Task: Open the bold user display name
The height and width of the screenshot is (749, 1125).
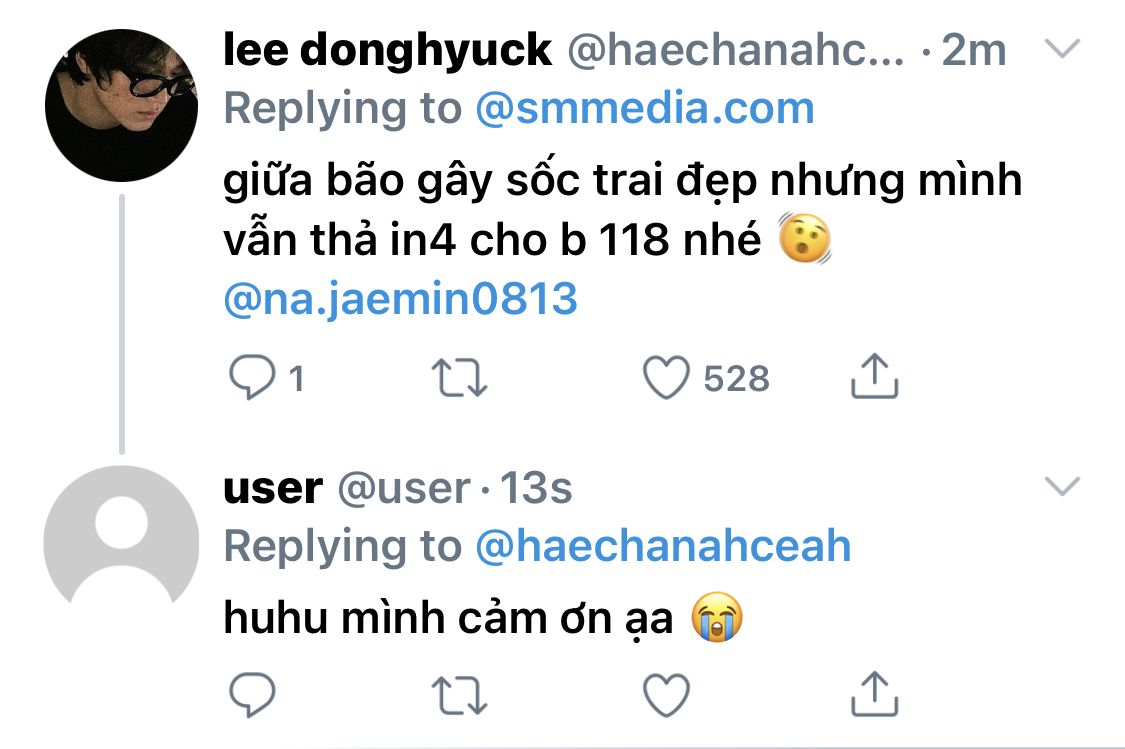Action: [273, 489]
